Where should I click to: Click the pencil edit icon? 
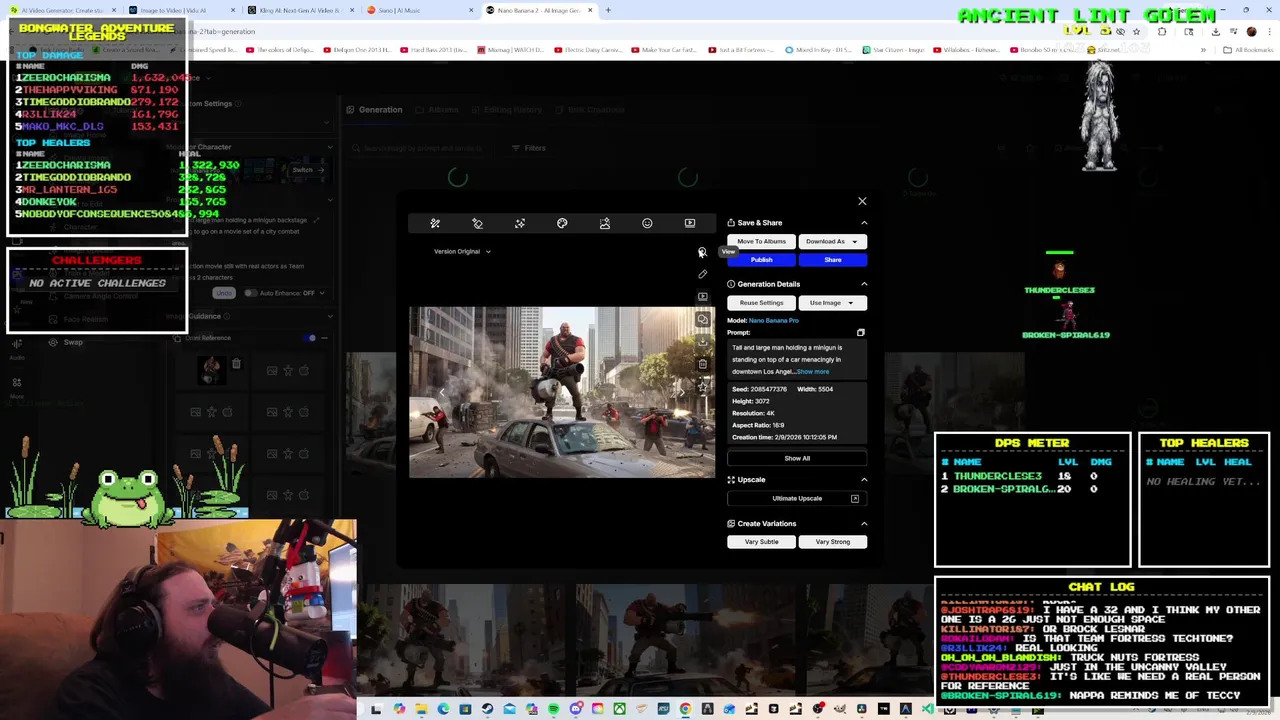coord(702,274)
